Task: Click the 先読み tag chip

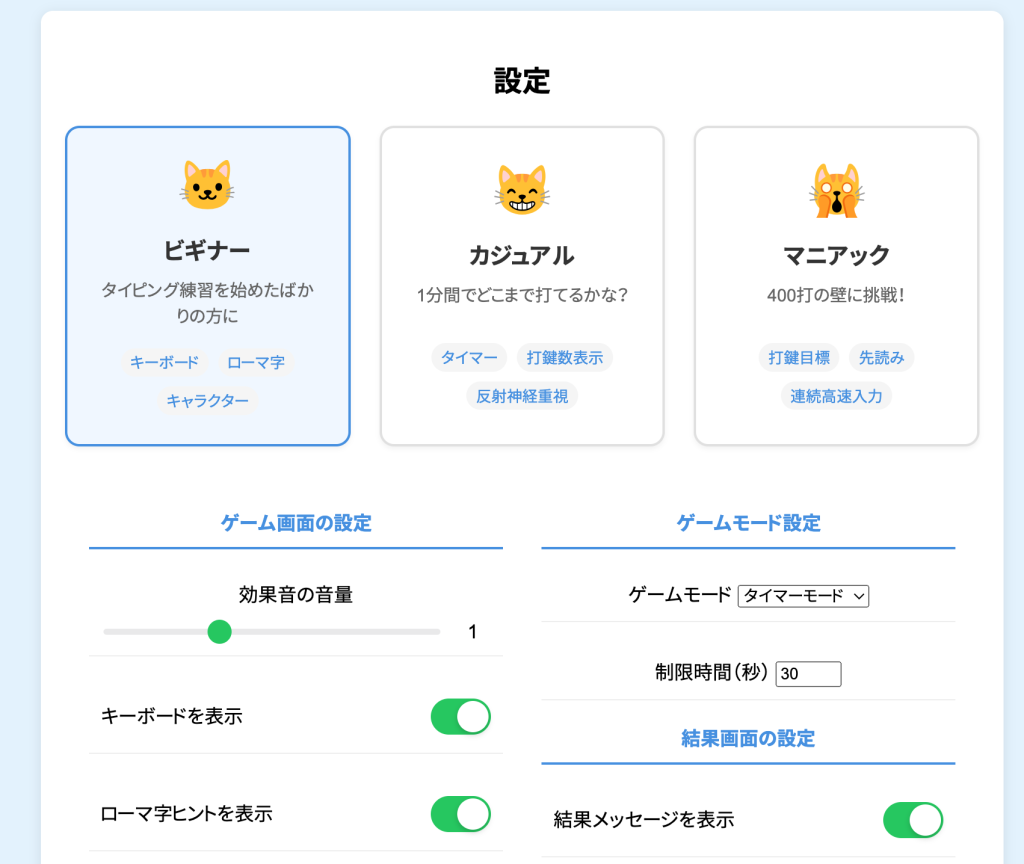Action: point(881,357)
